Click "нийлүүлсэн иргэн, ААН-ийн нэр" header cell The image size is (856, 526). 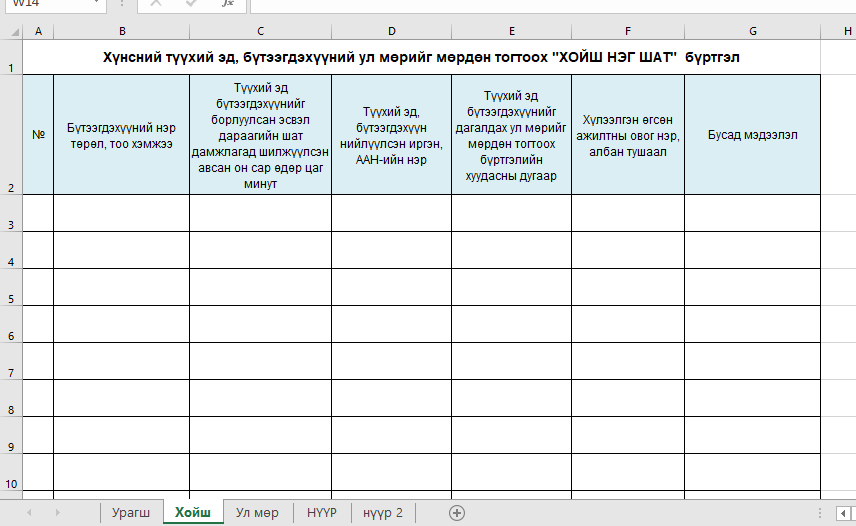[x=391, y=135]
